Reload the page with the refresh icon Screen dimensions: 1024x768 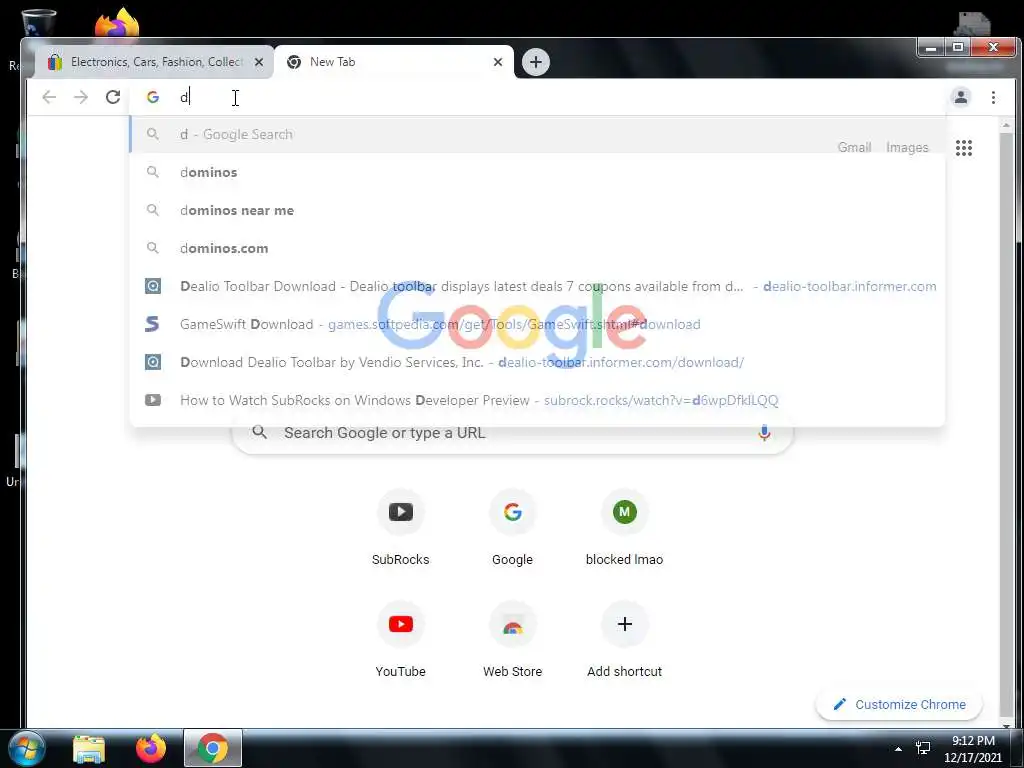coord(113,97)
